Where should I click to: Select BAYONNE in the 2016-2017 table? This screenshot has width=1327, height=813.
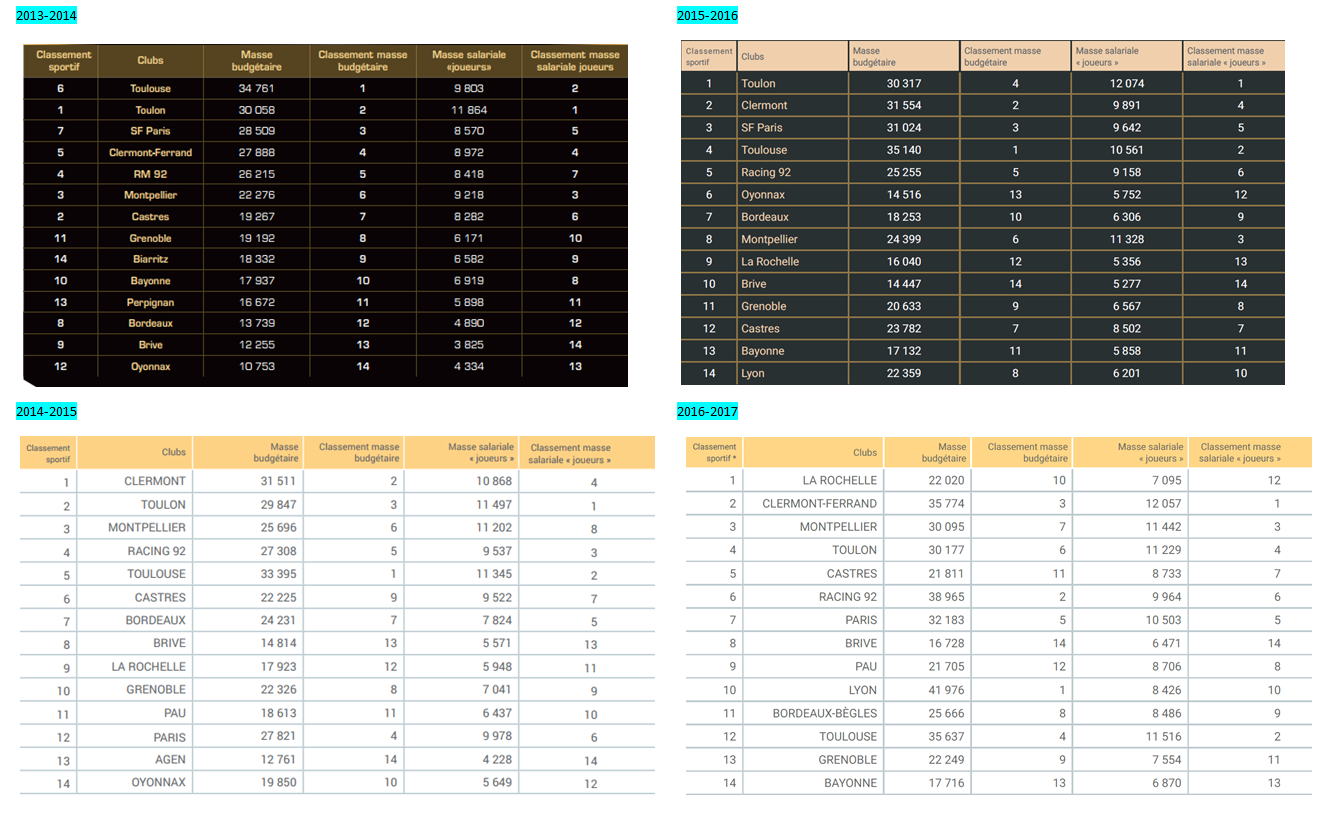(851, 783)
